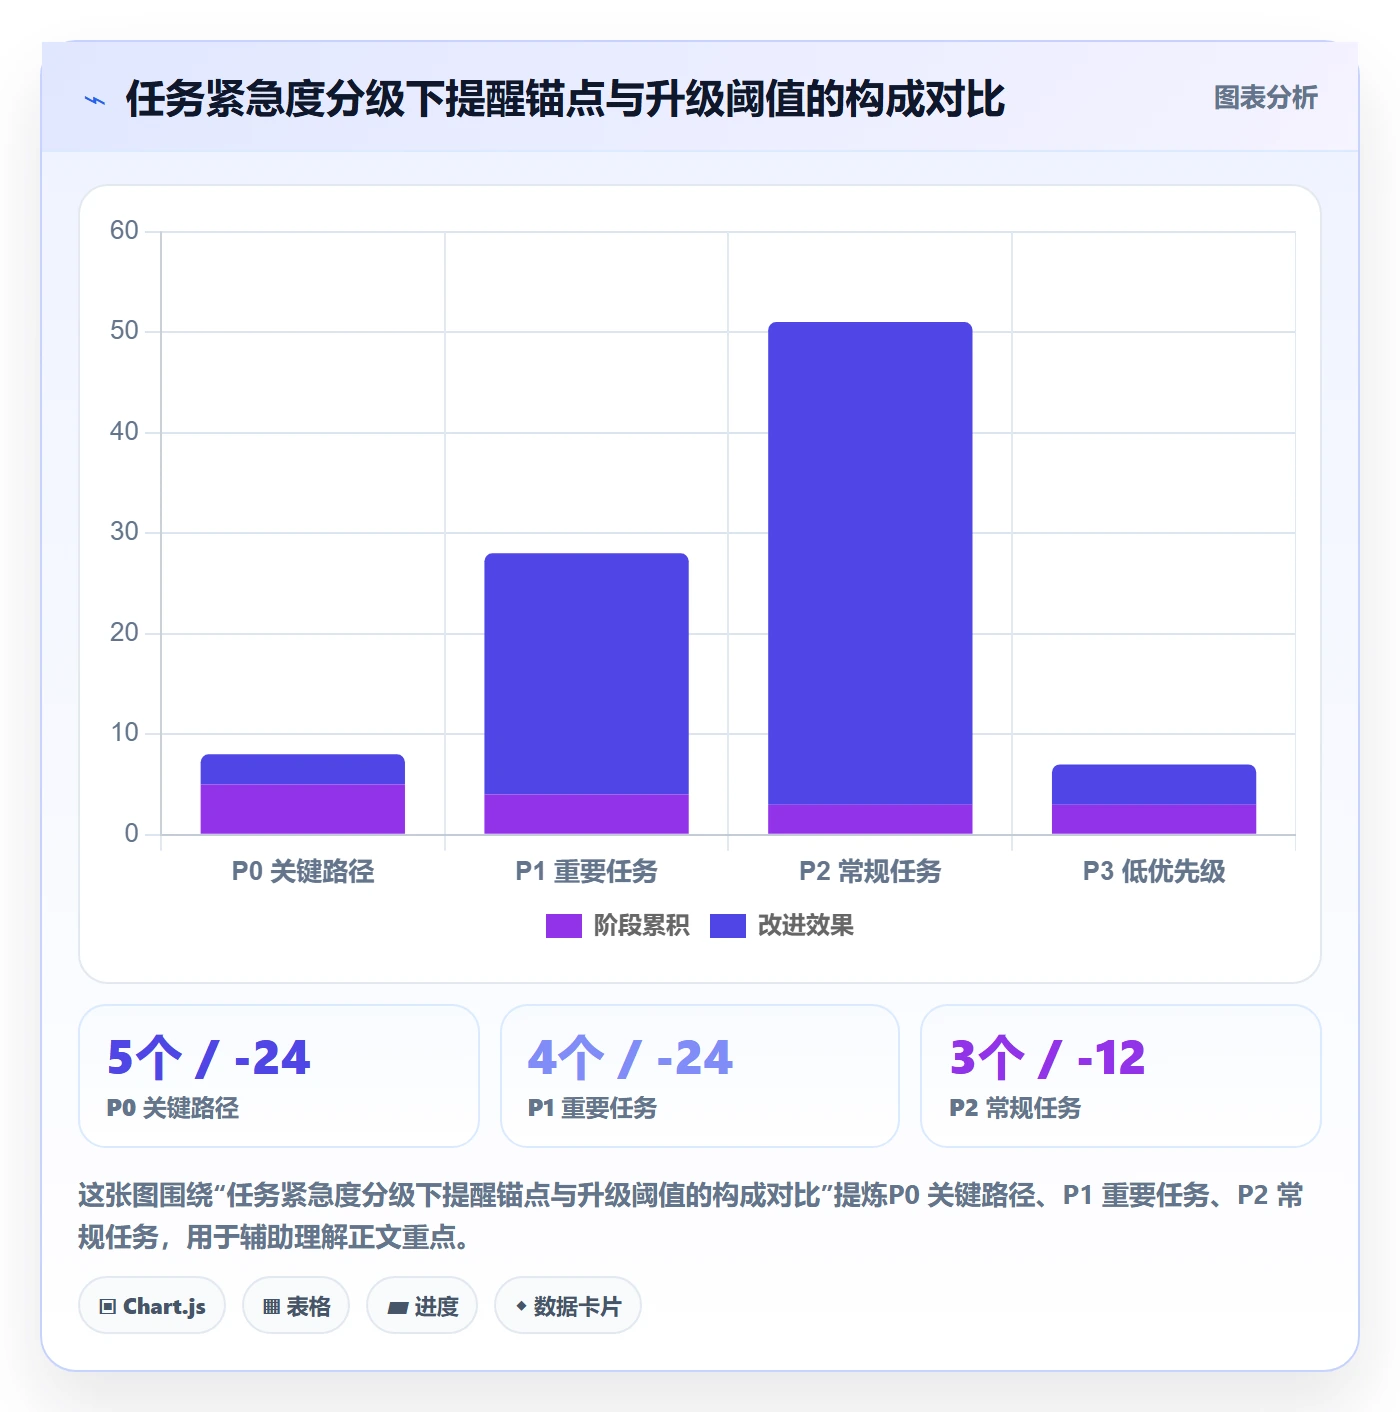Click the purple 阶段累积 bar for P0 关键路径
Viewport: 1400px width, 1412px height.
(x=303, y=809)
